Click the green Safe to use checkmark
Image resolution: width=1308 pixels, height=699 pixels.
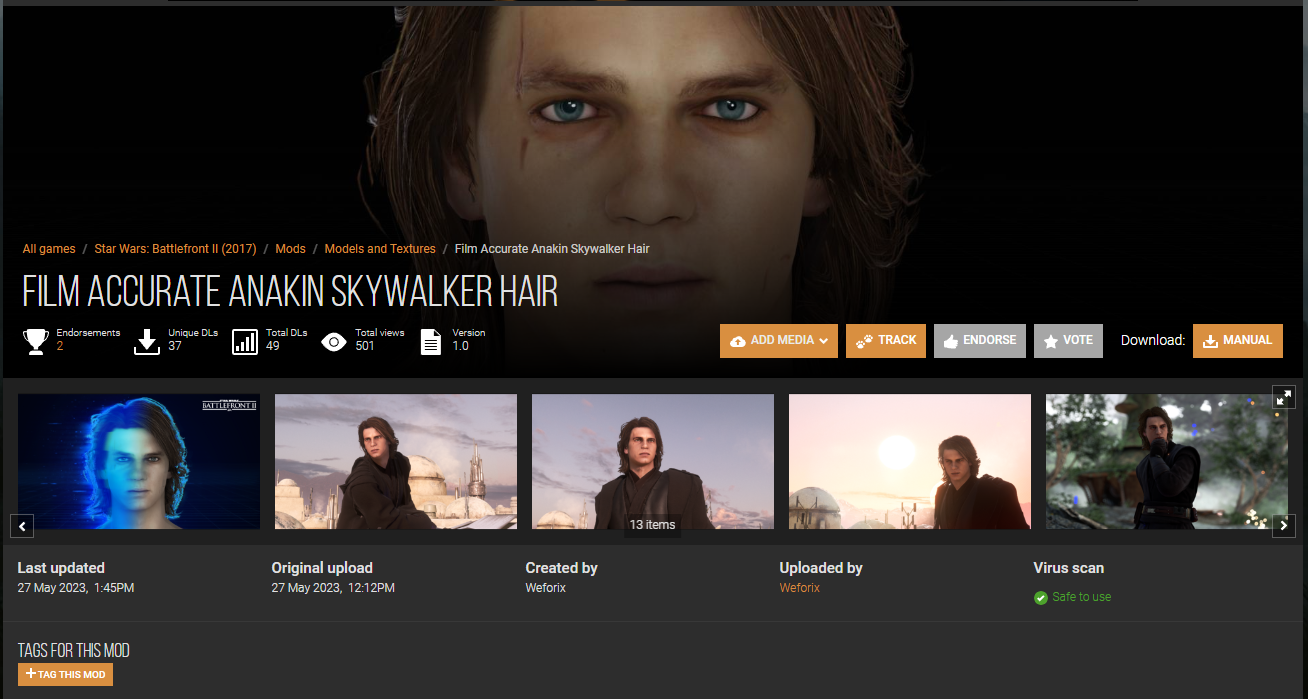1041,597
